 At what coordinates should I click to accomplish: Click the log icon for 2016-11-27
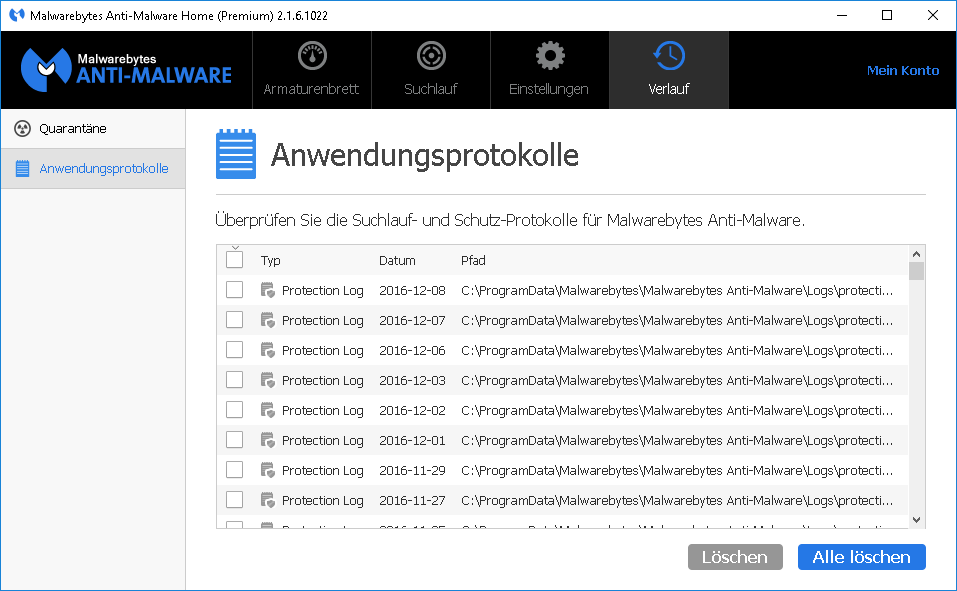tap(268, 499)
